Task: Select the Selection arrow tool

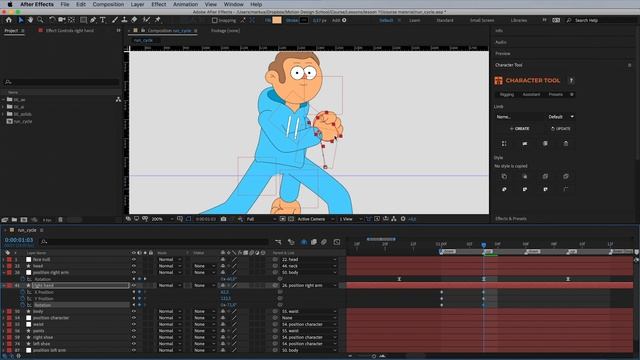Action: [21, 20]
